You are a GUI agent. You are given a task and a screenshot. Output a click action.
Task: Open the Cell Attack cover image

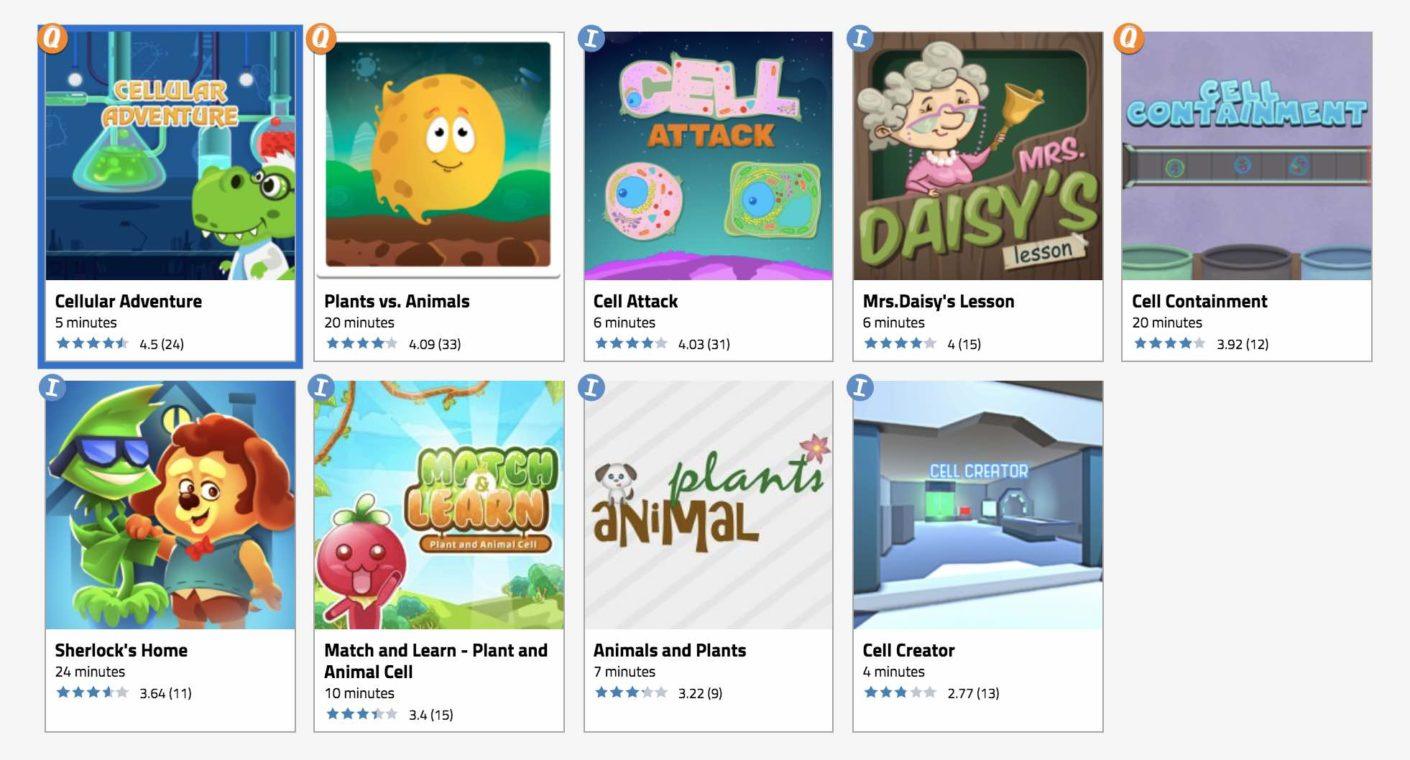pyautogui.click(x=708, y=156)
